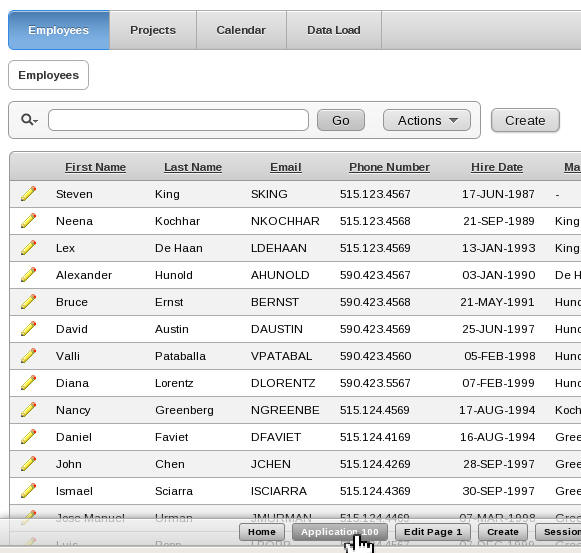Open the Calendar tab
The height and width of the screenshot is (553, 581).
pyautogui.click(x=241, y=30)
